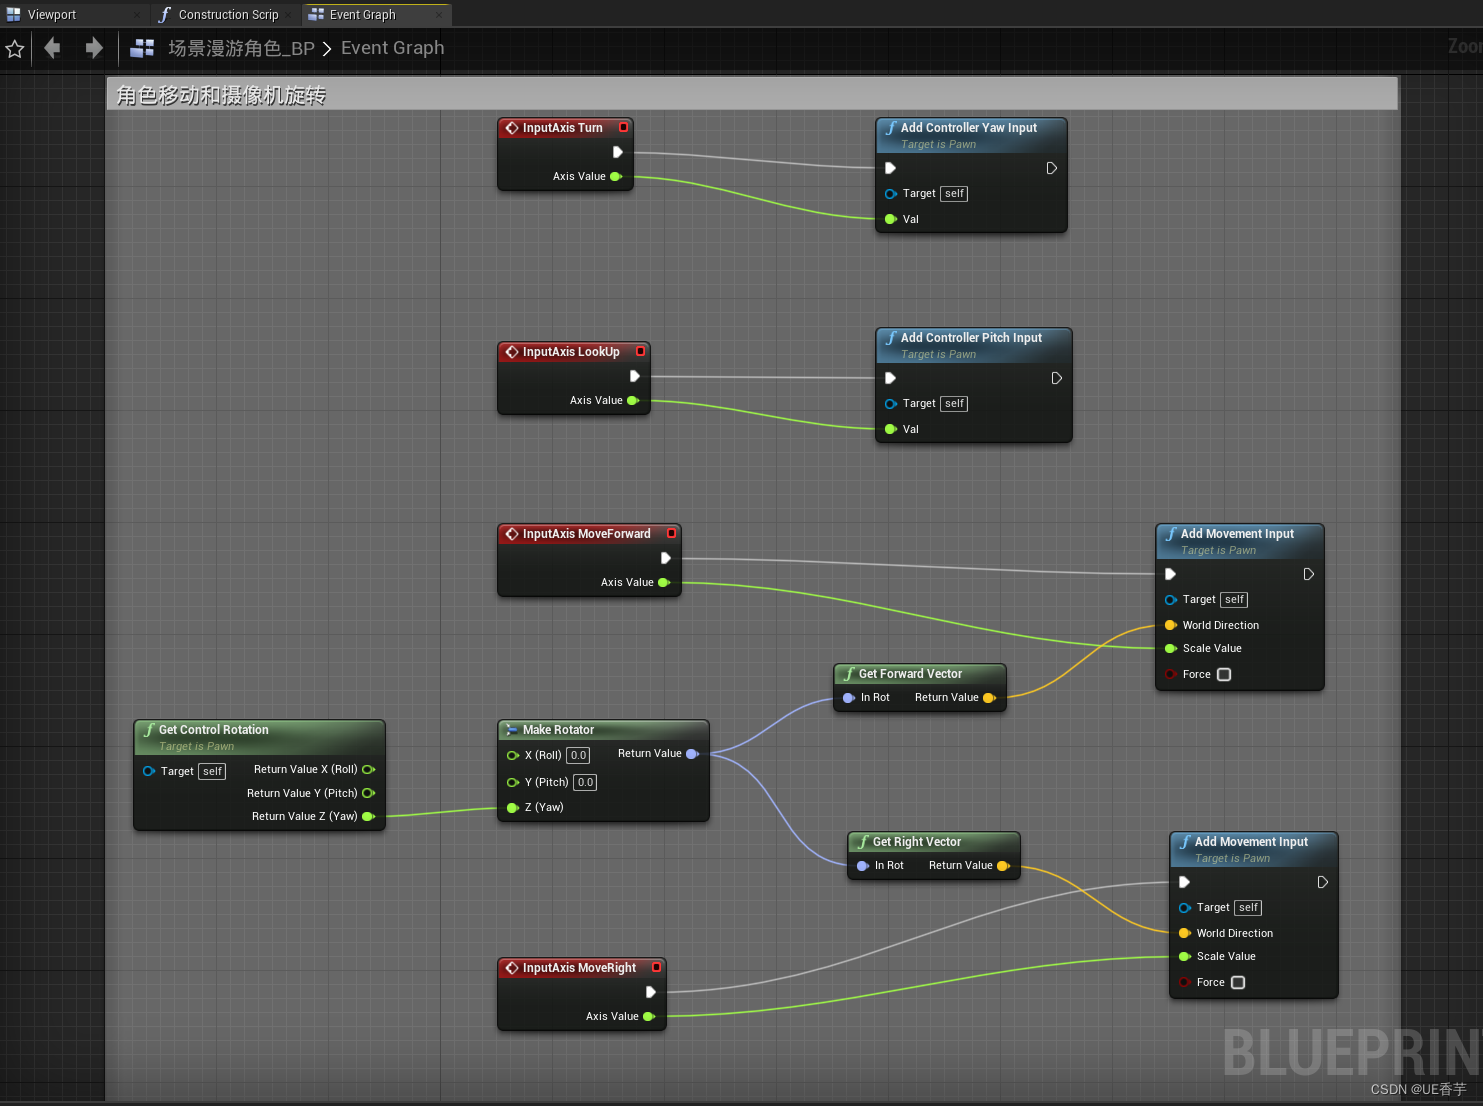
Task: Click the Event Graph breadcrumb link
Action: click(393, 48)
